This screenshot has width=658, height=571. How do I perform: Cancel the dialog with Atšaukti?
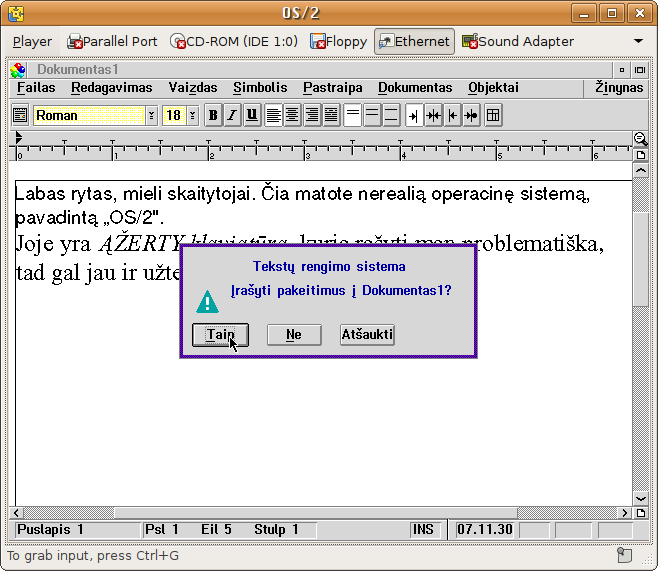367,335
